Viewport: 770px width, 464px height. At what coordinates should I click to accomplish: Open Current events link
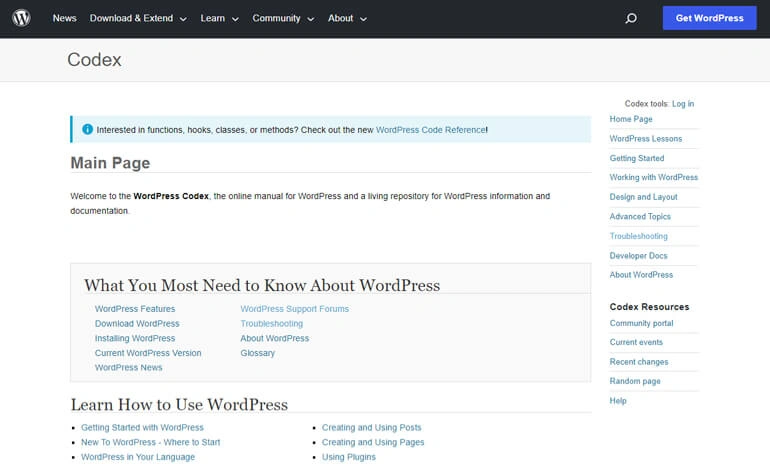coord(636,342)
